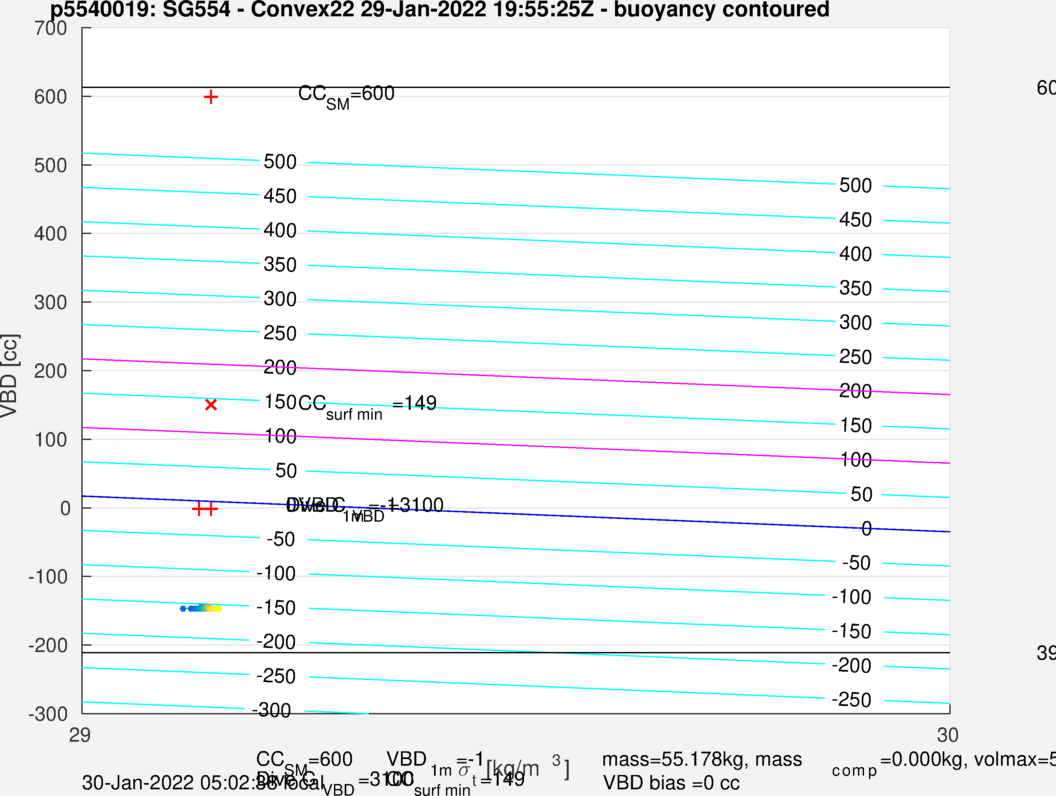
Task: Click the left contour label 250
Action: pyautogui.click(x=280, y=333)
